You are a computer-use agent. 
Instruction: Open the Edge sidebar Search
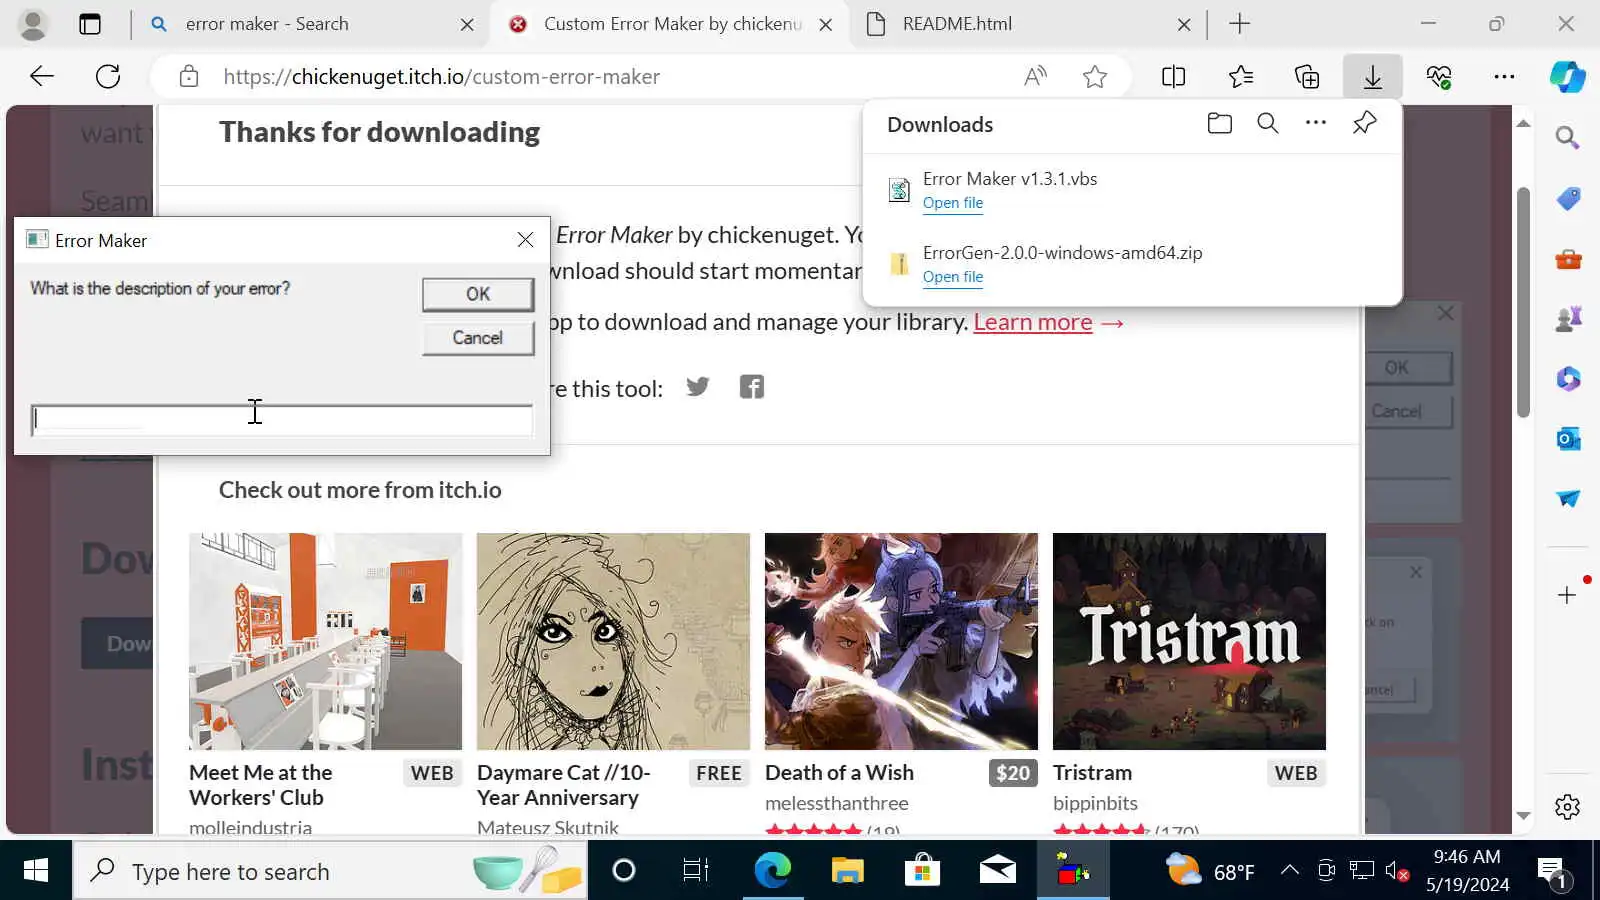coord(1568,138)
